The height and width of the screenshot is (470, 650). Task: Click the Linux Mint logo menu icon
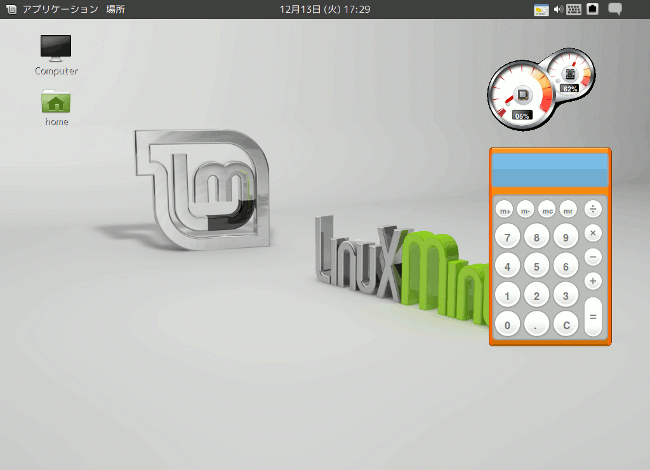(10, 9)
